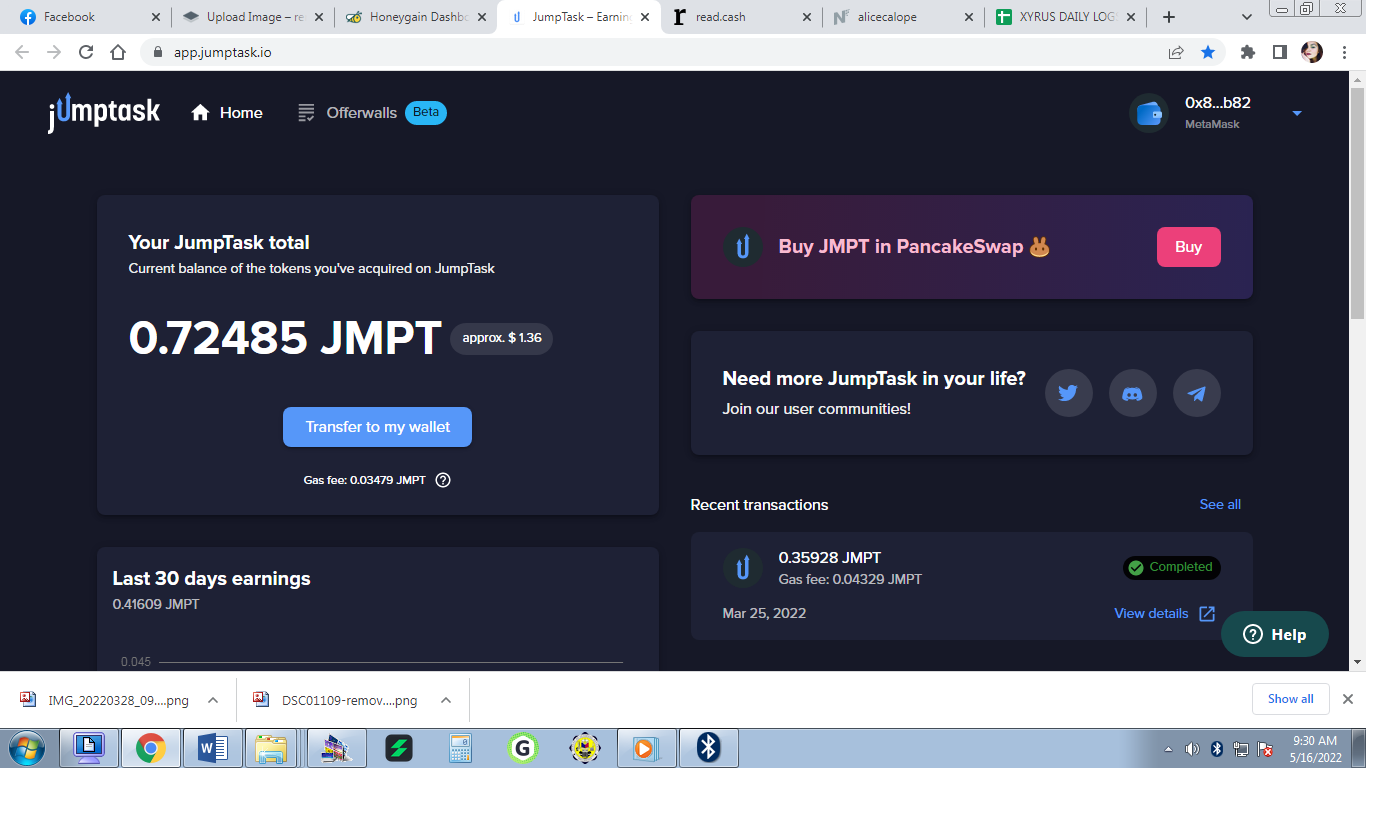
Task: Click the Beta badge next to Offerwalls
Action: click(426, 112)
